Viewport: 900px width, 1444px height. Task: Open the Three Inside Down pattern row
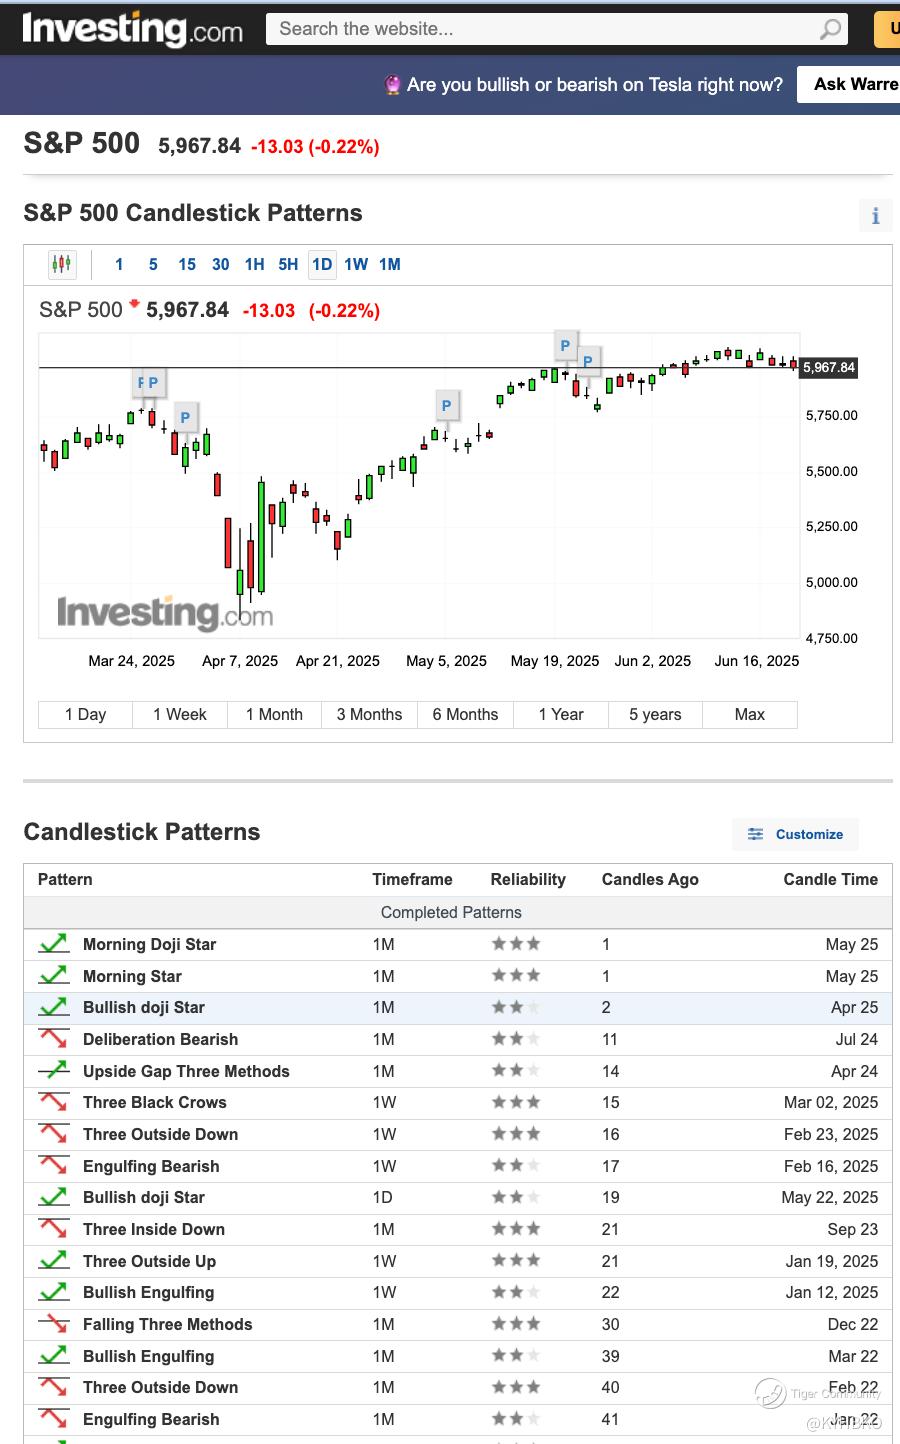coord(154,1229)
